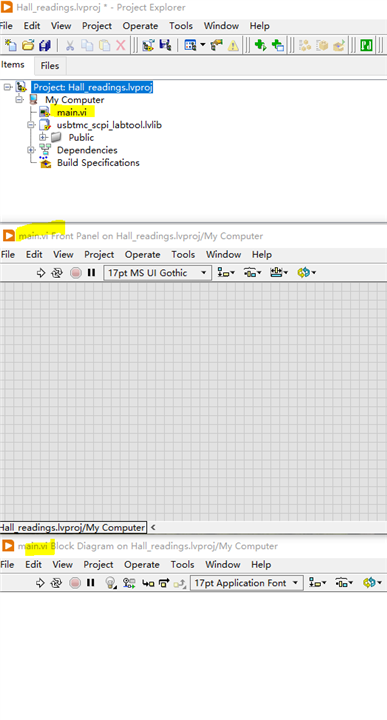This screenshot has height=720, width=387.
Task: Toggle Highlight Execution light bulb
Action: tap(110, 583)
